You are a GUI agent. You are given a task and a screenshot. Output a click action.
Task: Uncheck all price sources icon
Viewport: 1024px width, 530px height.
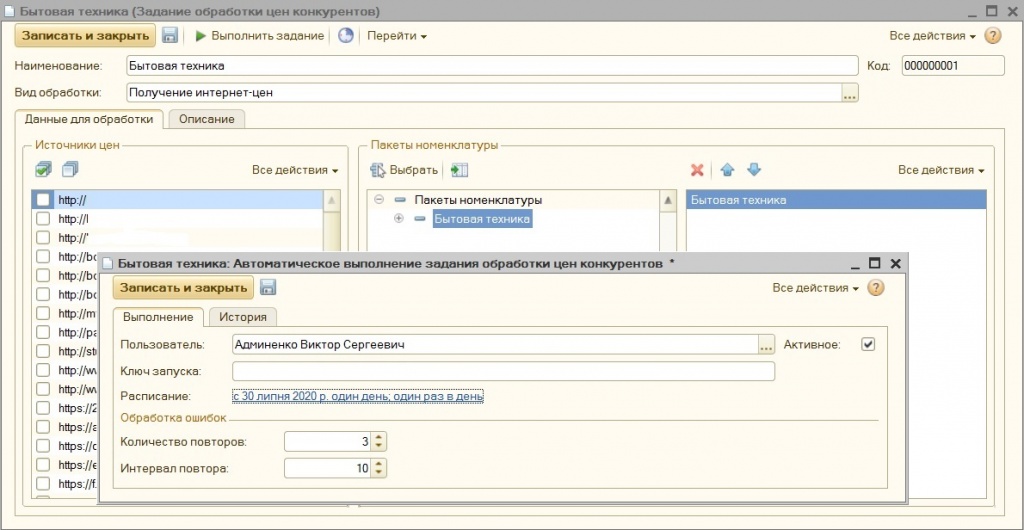pos(71,170)
